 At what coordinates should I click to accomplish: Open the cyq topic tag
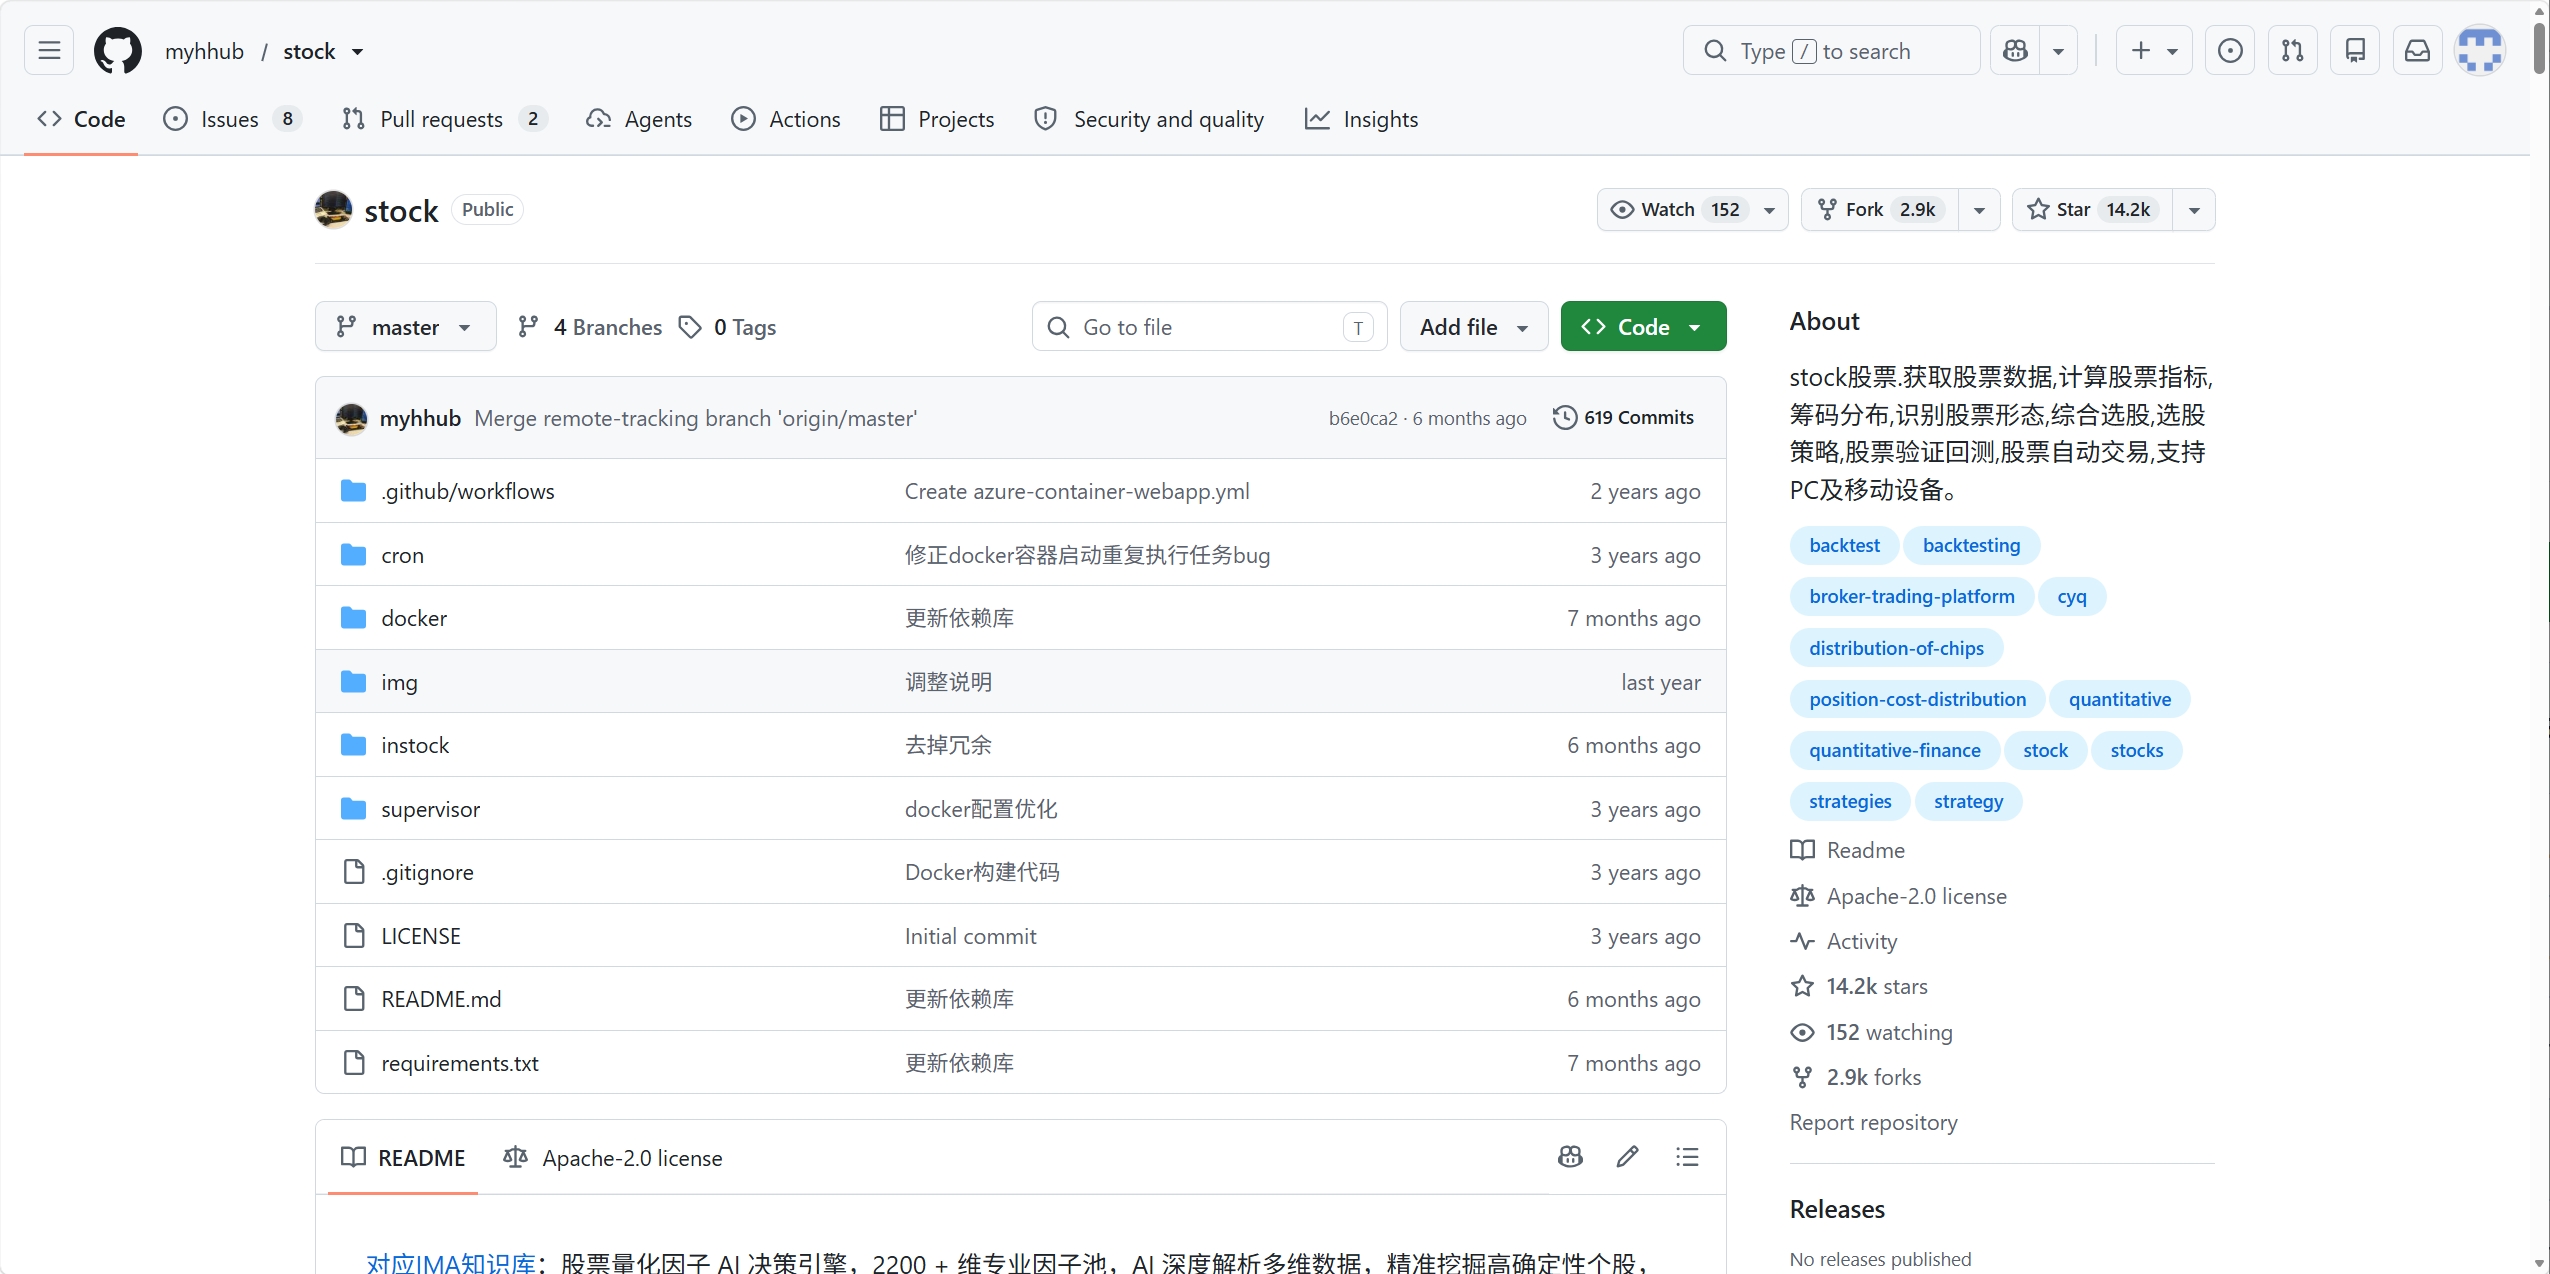[x=2072, y=596]
